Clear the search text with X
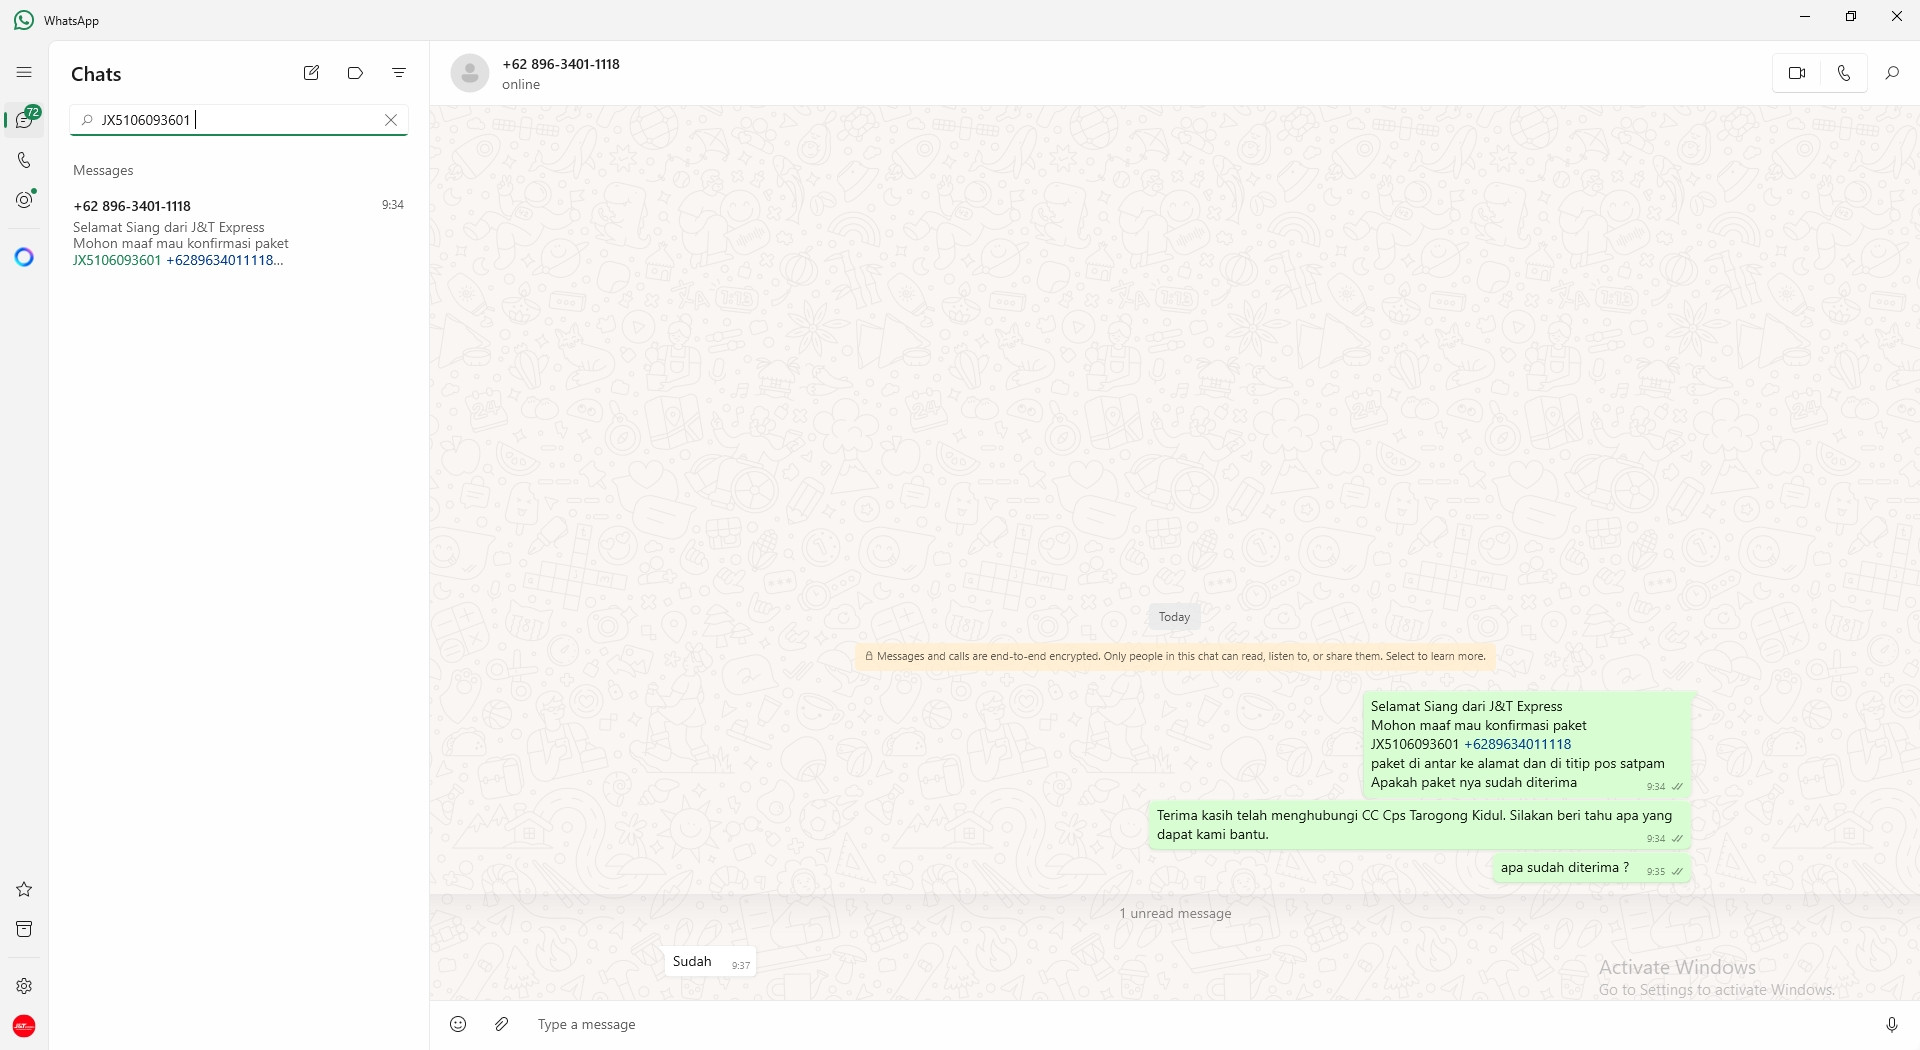 click(391, 120)
